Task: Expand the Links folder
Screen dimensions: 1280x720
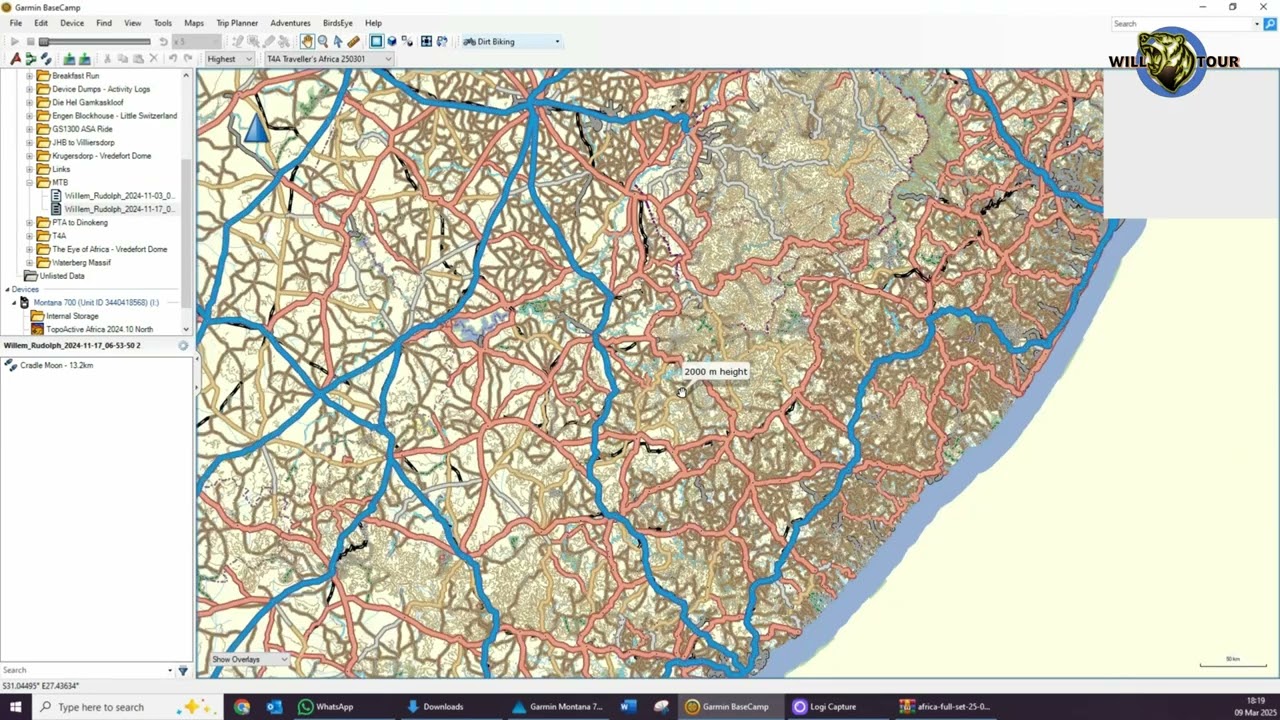Action: [x=30, y=169]
